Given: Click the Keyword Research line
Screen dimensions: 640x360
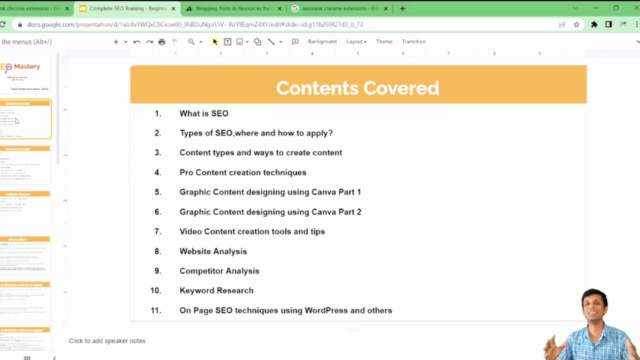Looking at the screenshot, I should (x=216, y=291).
